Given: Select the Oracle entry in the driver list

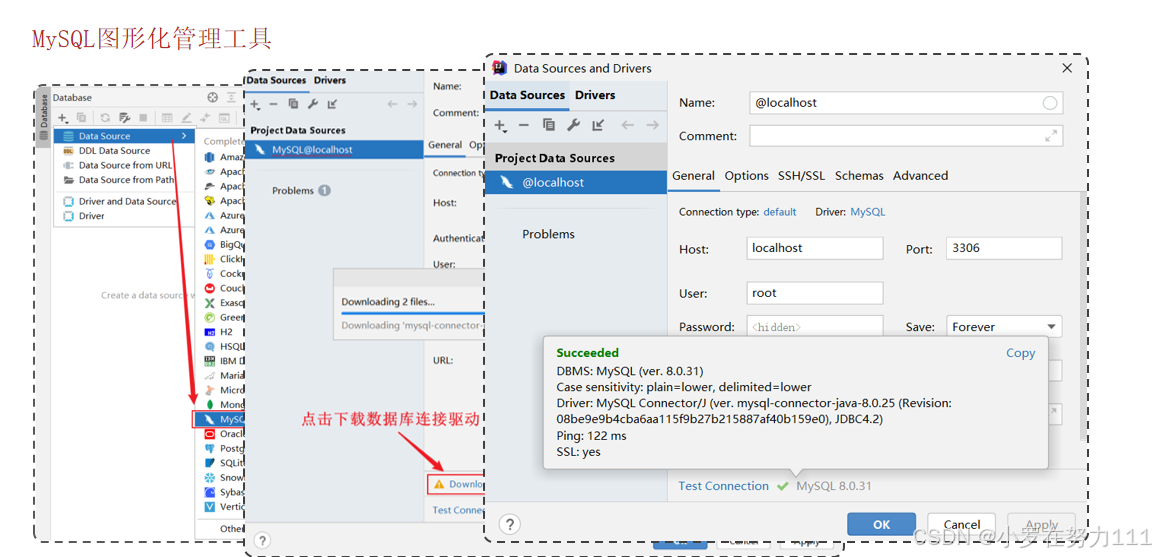Looking at the screenshot, I should [x=223, y=434].
